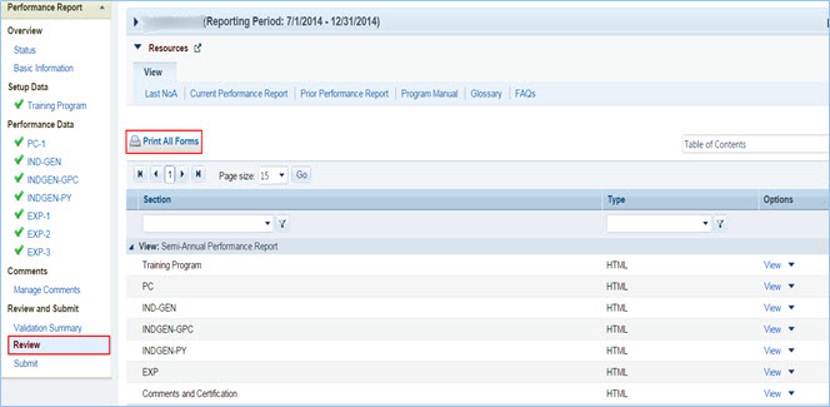Open Program Manual resource link
Viewport: 830px width, 407px height.
429,94
